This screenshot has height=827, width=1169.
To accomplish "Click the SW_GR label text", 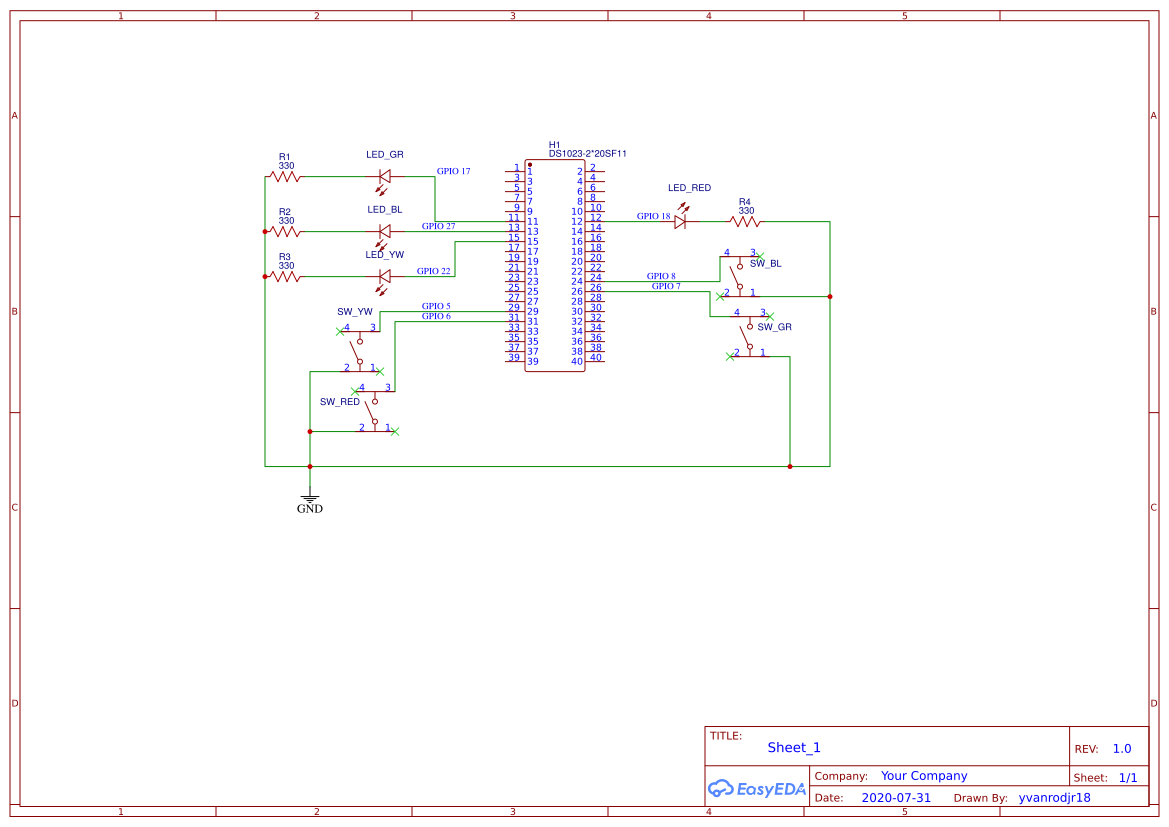I will pyautogui.click(x=775, y=327).
